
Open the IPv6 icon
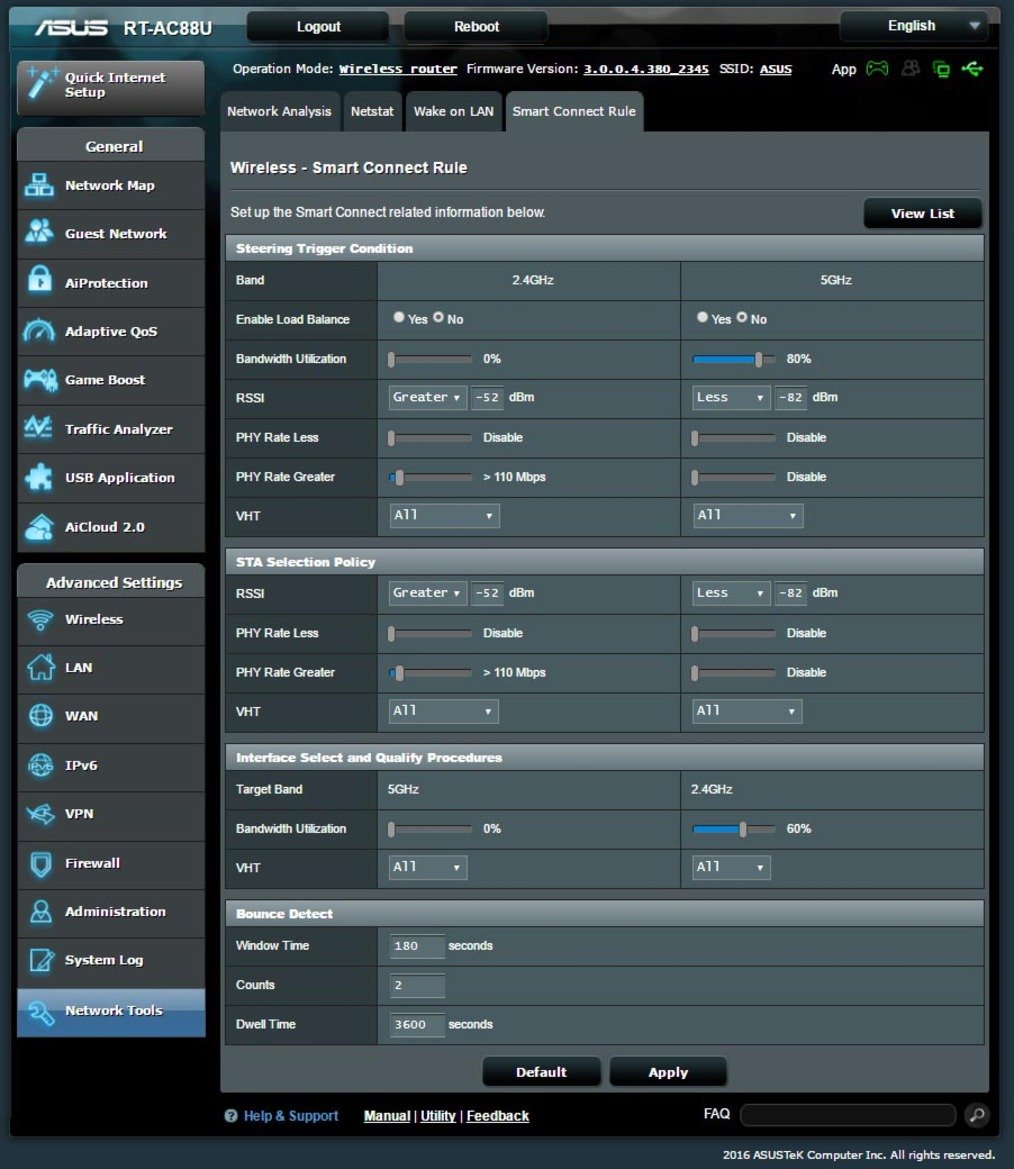(x=40, y=765)
